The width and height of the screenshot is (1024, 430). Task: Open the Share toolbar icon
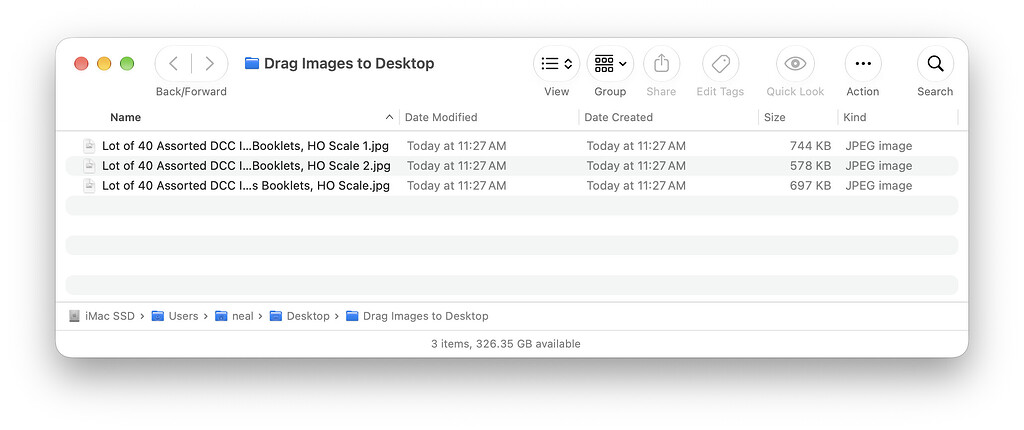click(x=662, y=63)
